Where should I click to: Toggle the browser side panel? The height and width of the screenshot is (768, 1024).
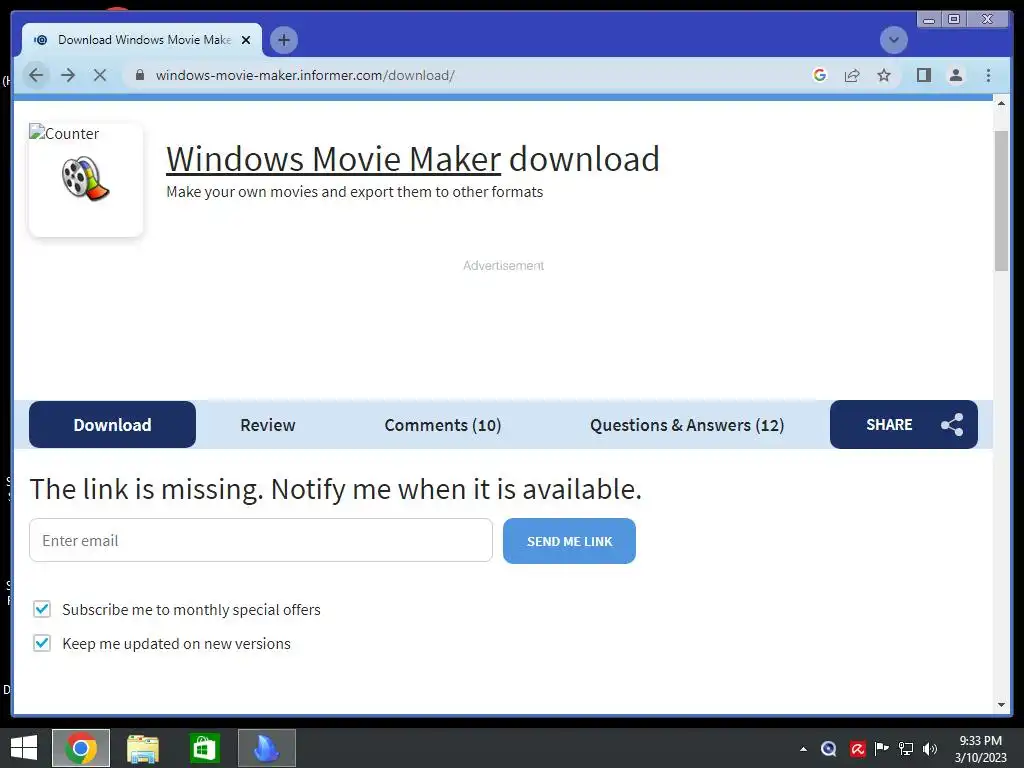pos(923,75)
